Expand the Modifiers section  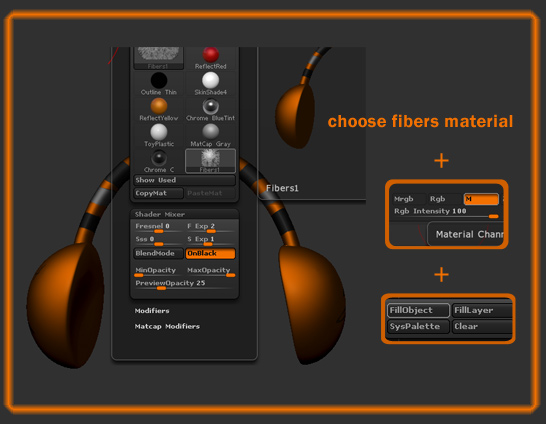[x=152, y=311]
